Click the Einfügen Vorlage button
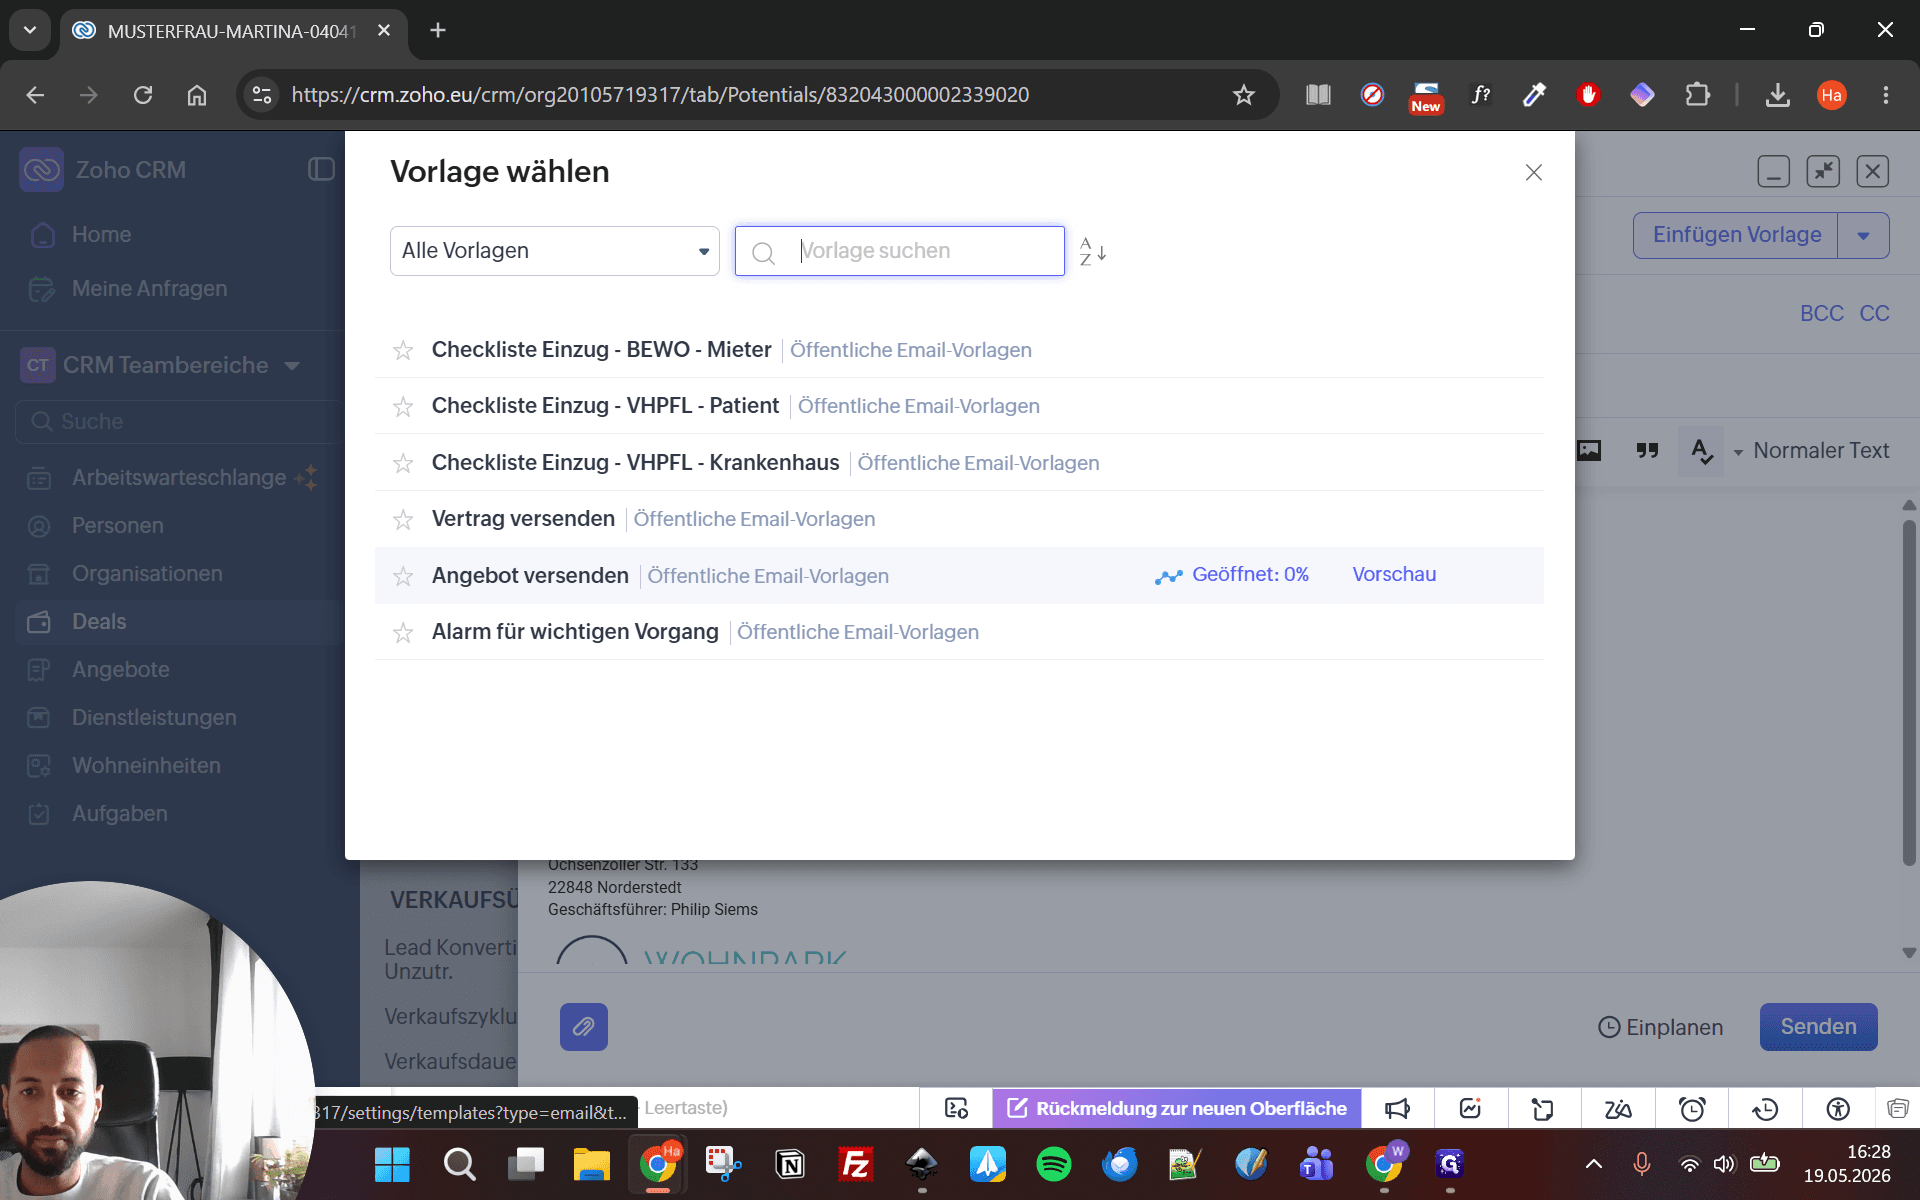1920x1200 pixels. [x=1736, y=235]
